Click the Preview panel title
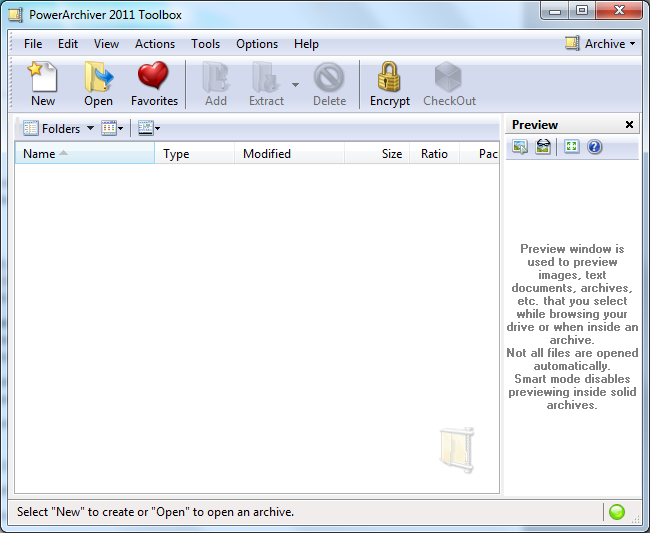 [535, 125]
